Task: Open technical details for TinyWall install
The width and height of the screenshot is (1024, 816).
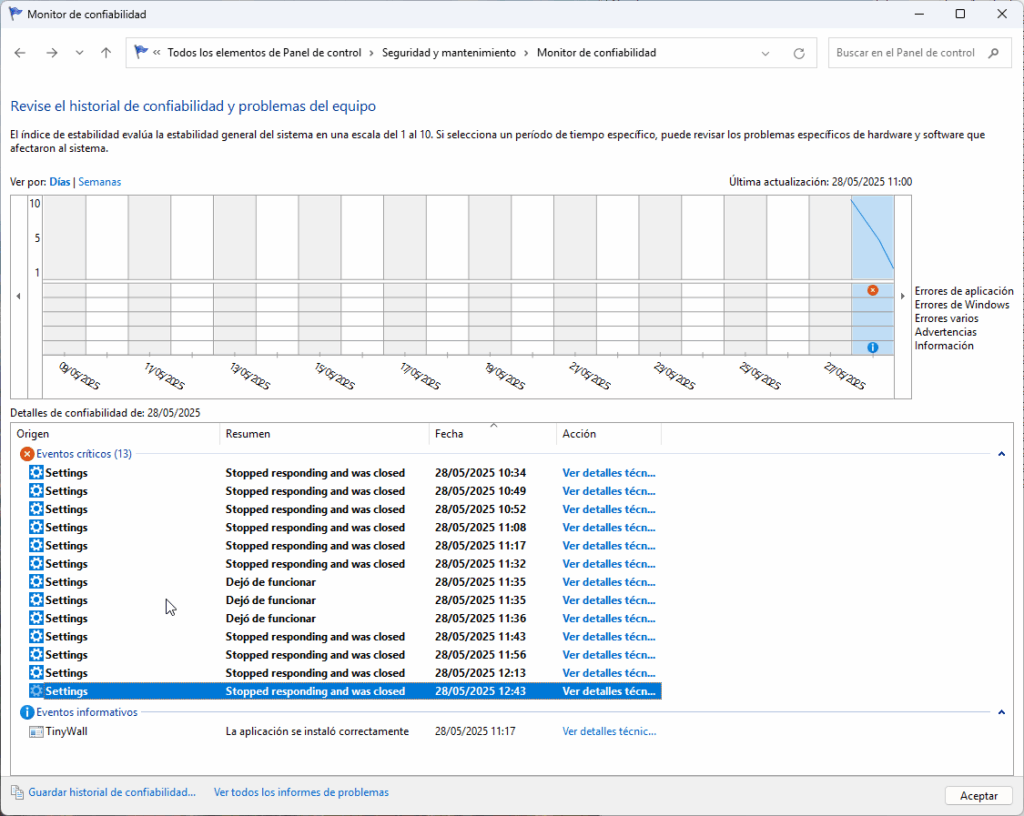Action: [x=609, y=732]
